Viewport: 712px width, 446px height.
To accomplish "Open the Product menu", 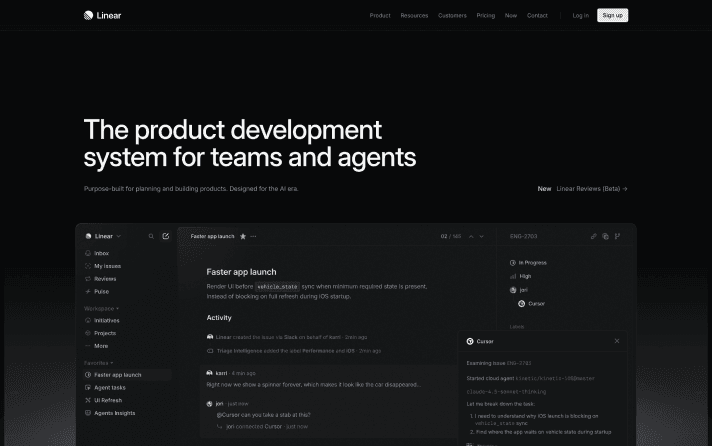I will tap(380, 15).
